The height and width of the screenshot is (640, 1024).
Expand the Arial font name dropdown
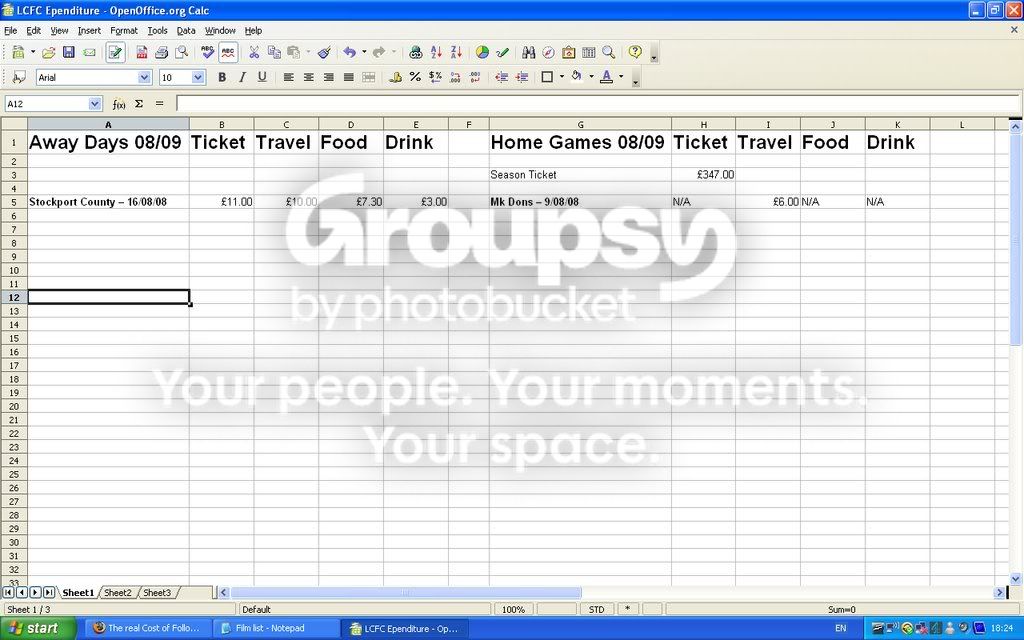click(144, 77)
